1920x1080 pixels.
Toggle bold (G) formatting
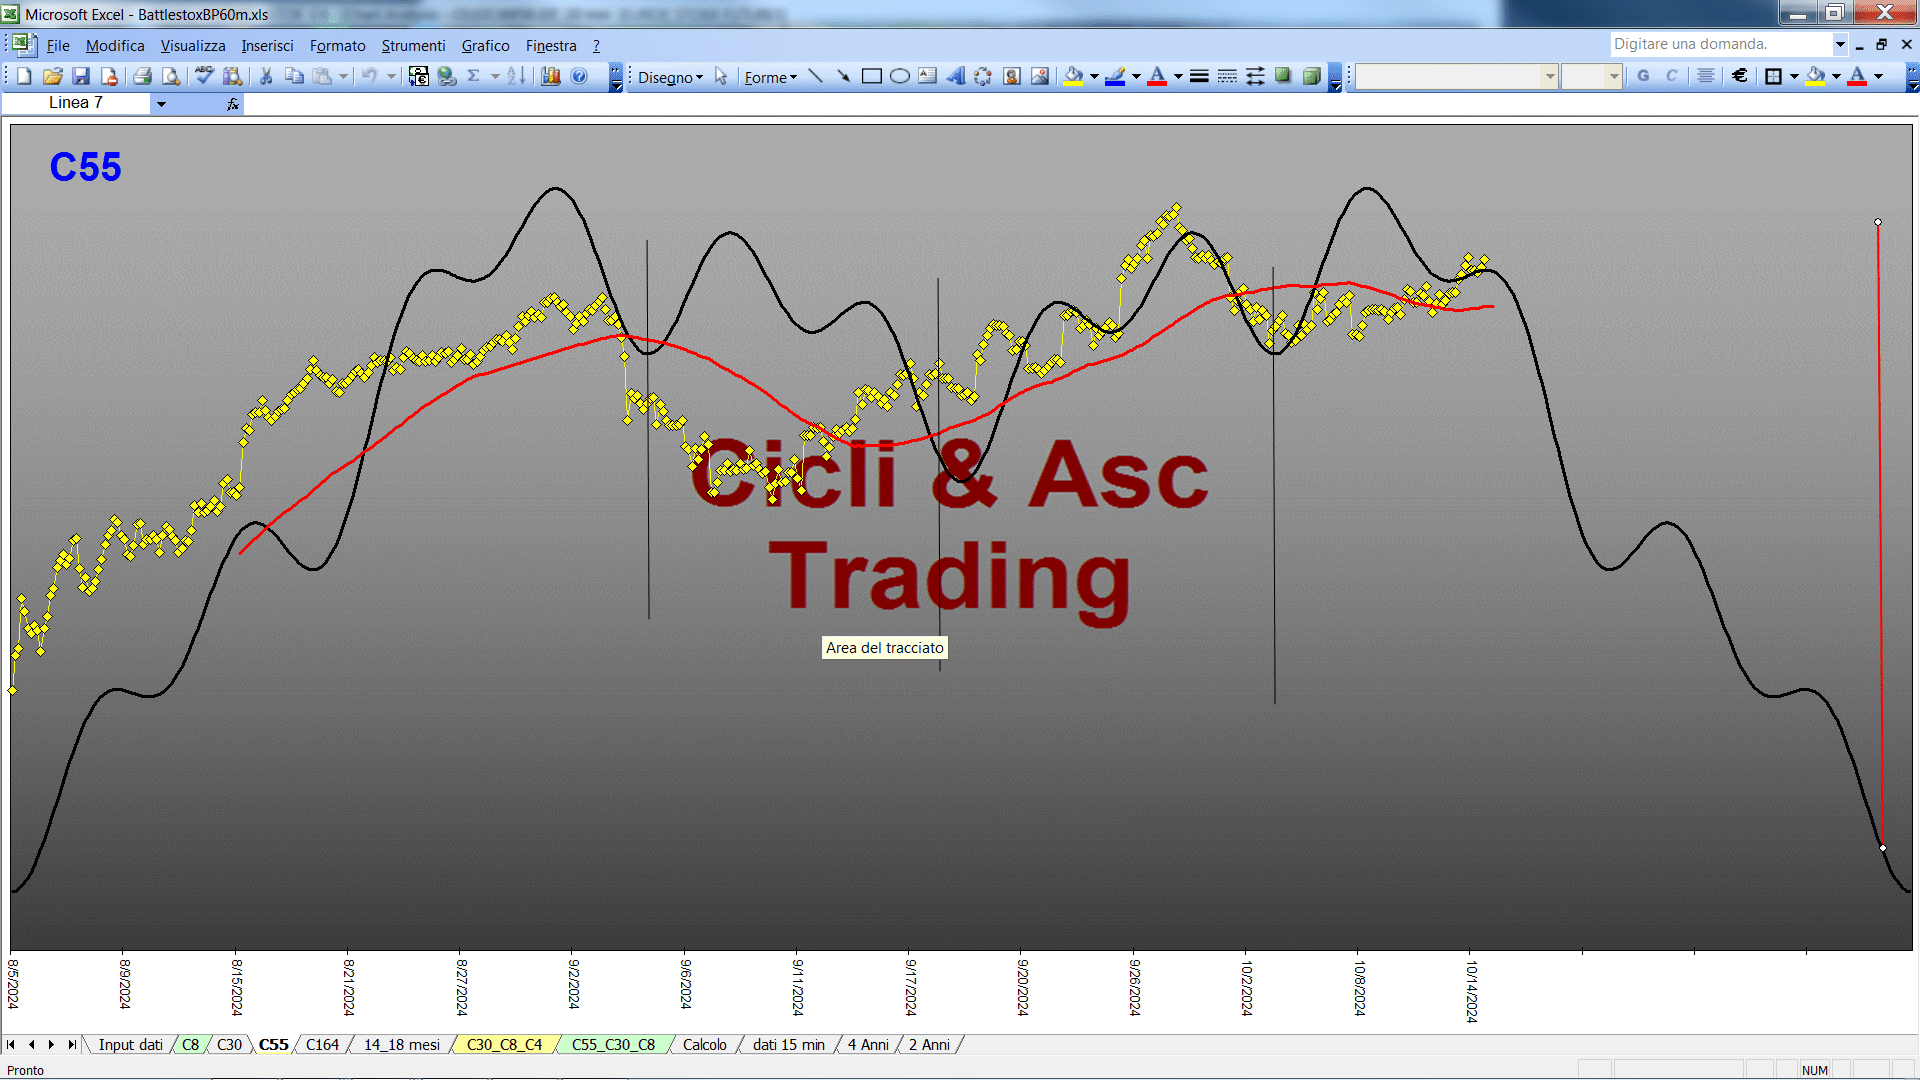1643,76
